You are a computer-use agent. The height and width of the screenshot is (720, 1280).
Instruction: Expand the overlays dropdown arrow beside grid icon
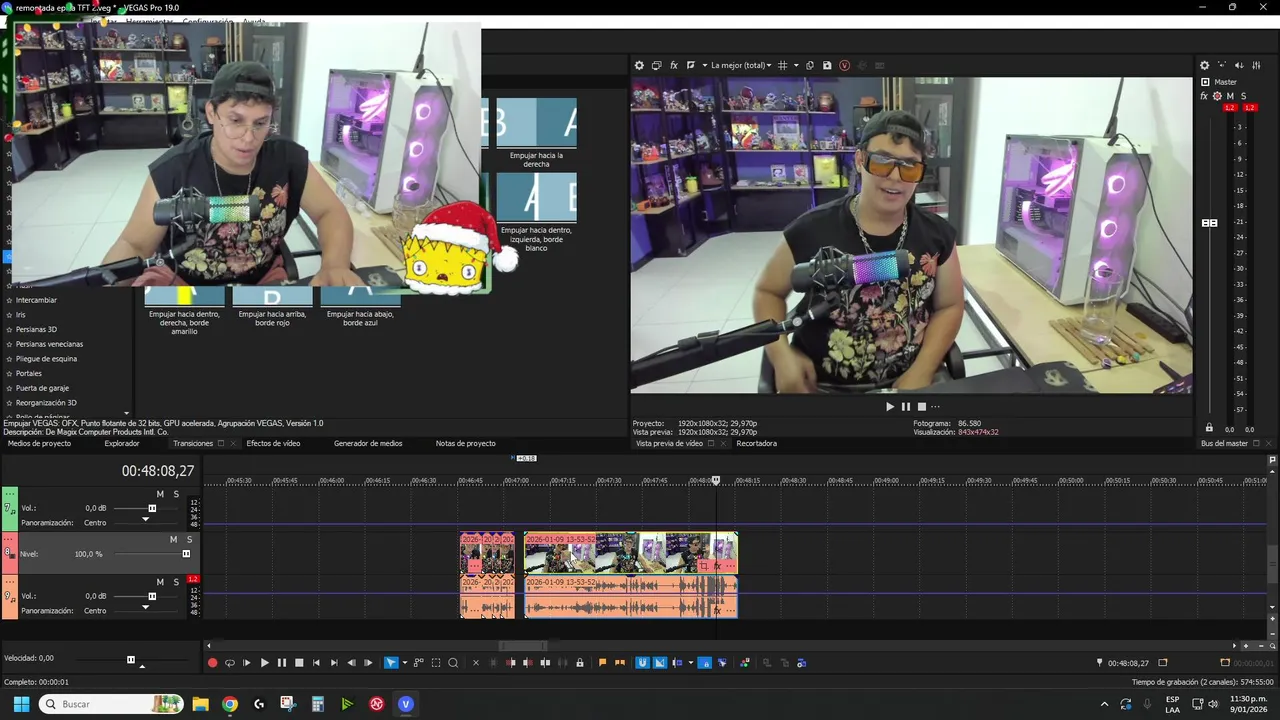tap(796, 65)
